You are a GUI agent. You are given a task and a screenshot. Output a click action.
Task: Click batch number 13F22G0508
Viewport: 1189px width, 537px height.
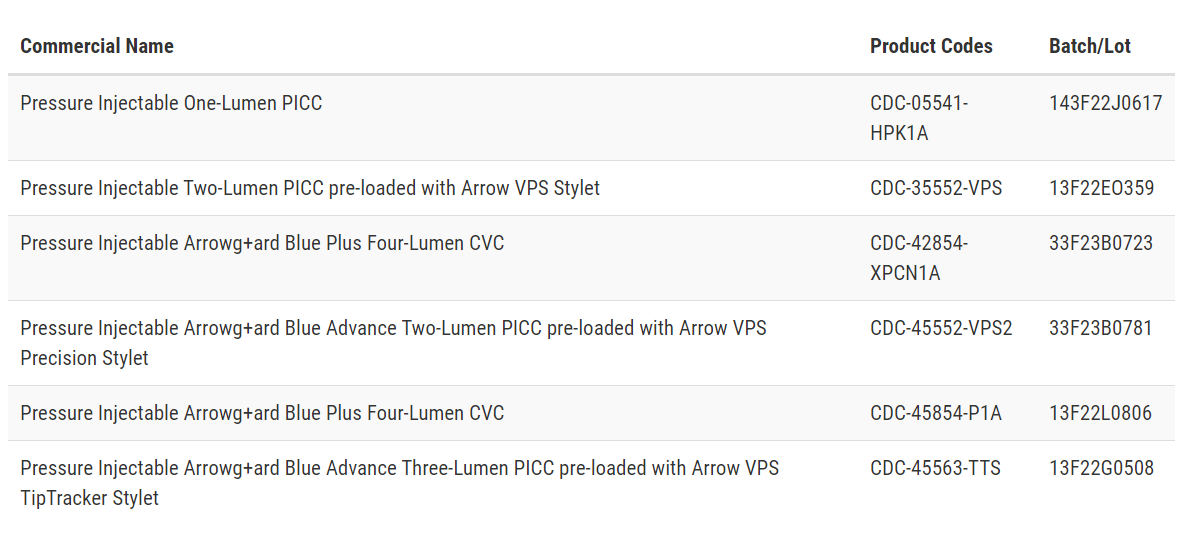pos(1102,469)
